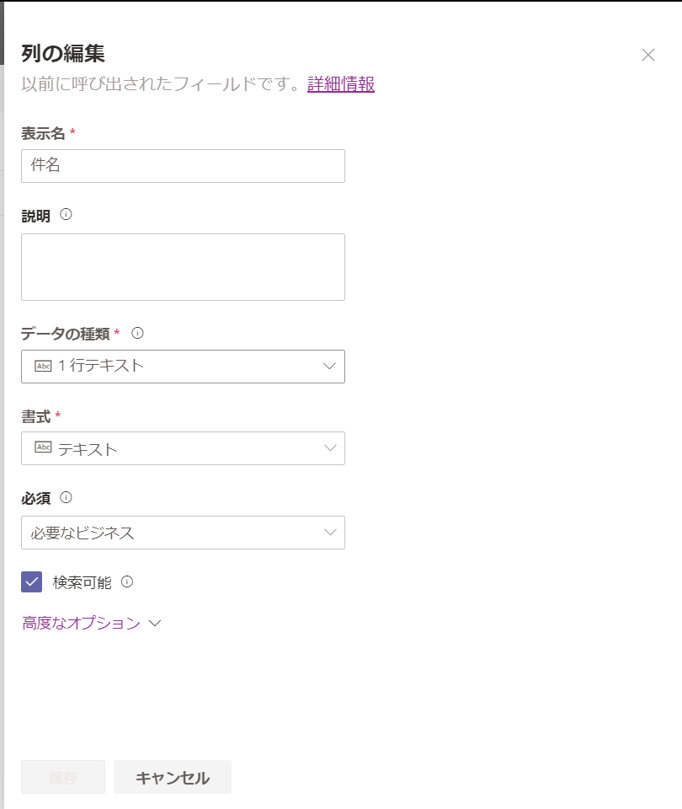This screenshot has width=682, height=809.
Task: Click the chevron next to 高度なオプション
Action: [x=154, y=623]
